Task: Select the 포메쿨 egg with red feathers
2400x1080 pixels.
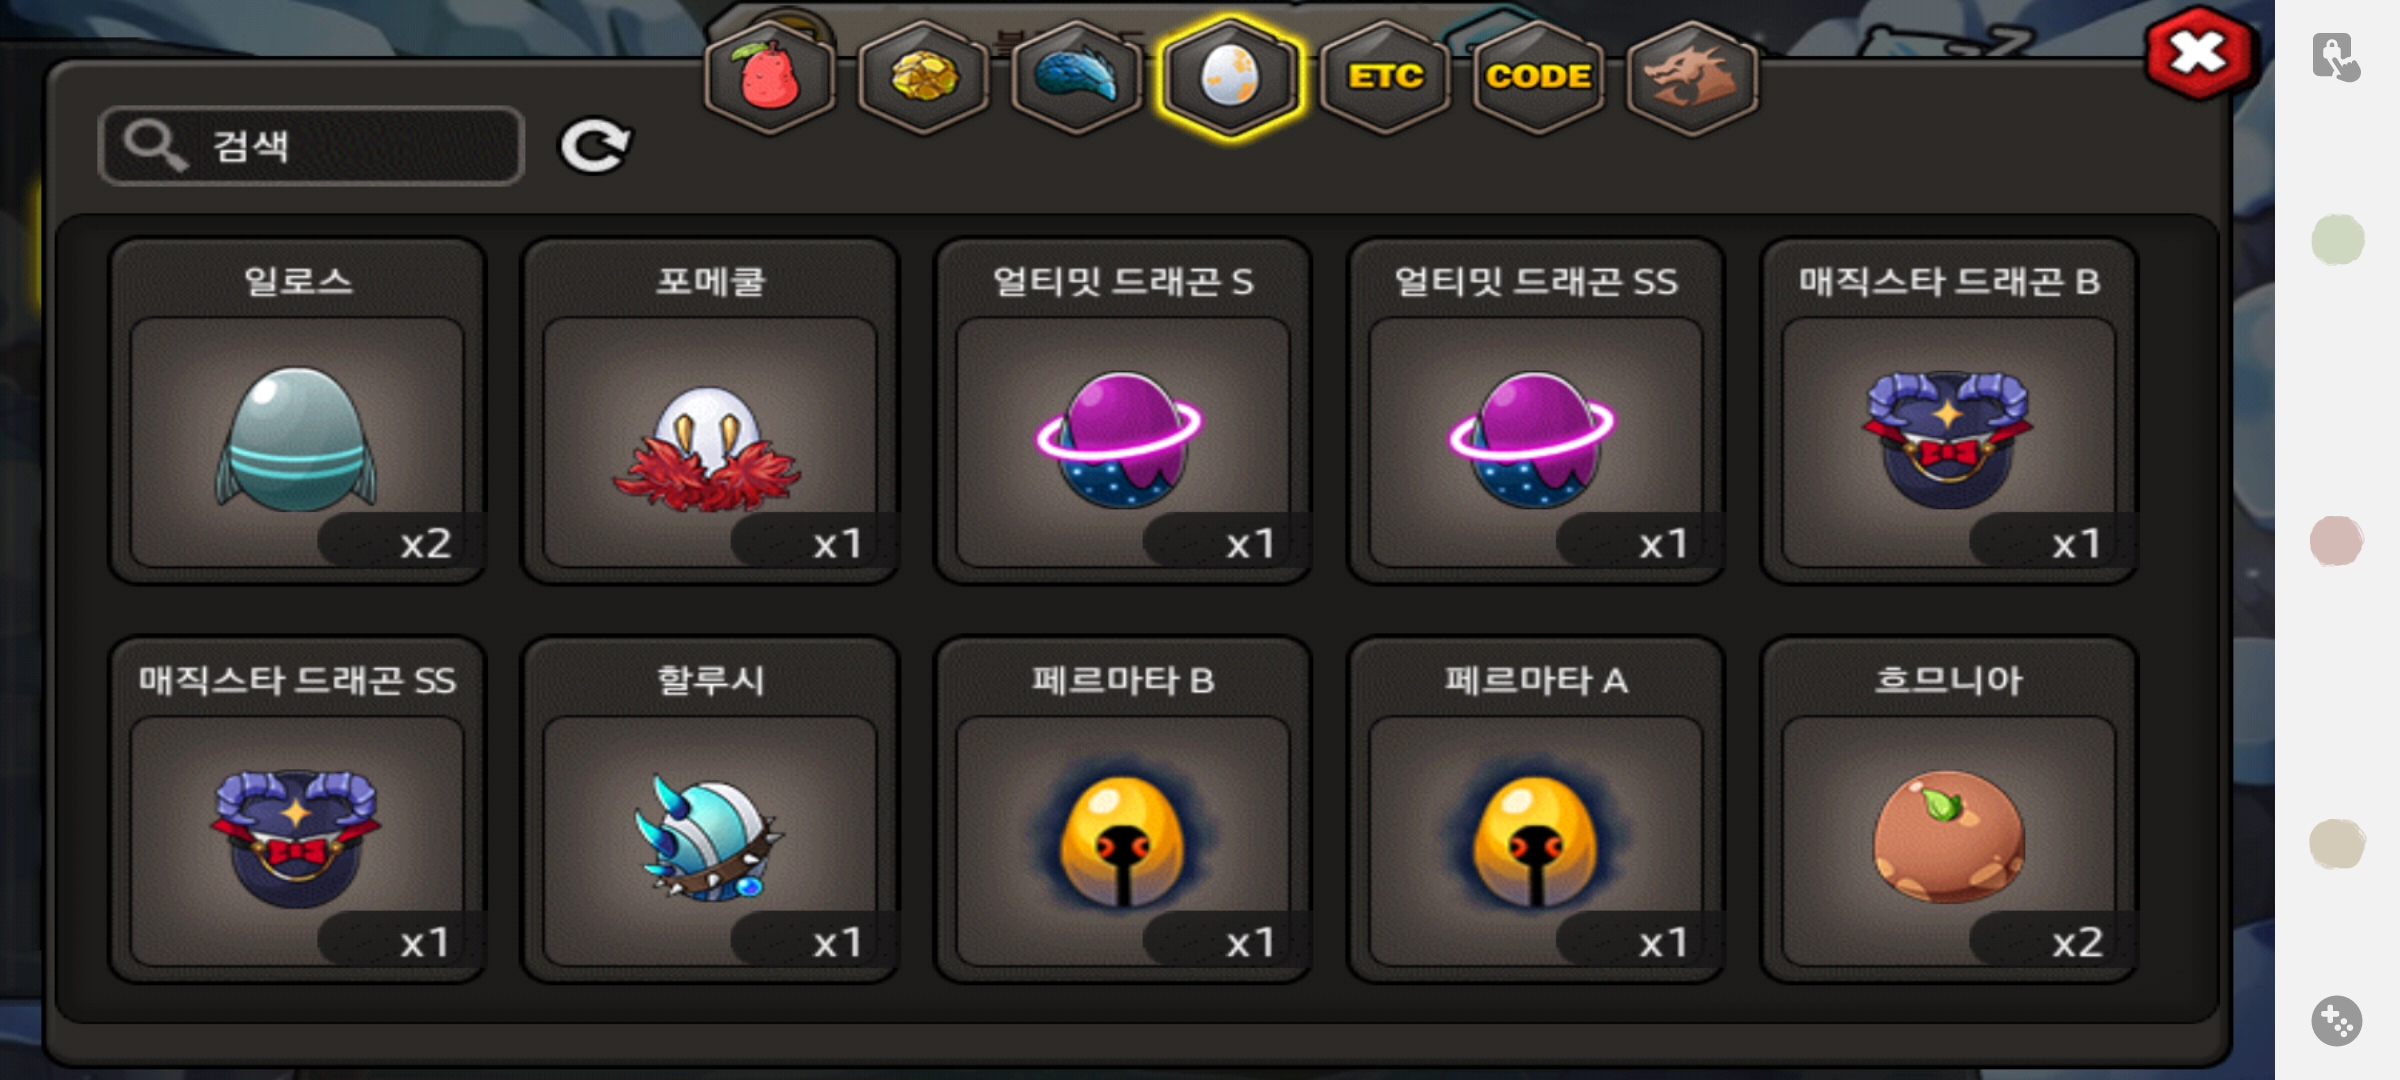Action: (x=710, y=411)
